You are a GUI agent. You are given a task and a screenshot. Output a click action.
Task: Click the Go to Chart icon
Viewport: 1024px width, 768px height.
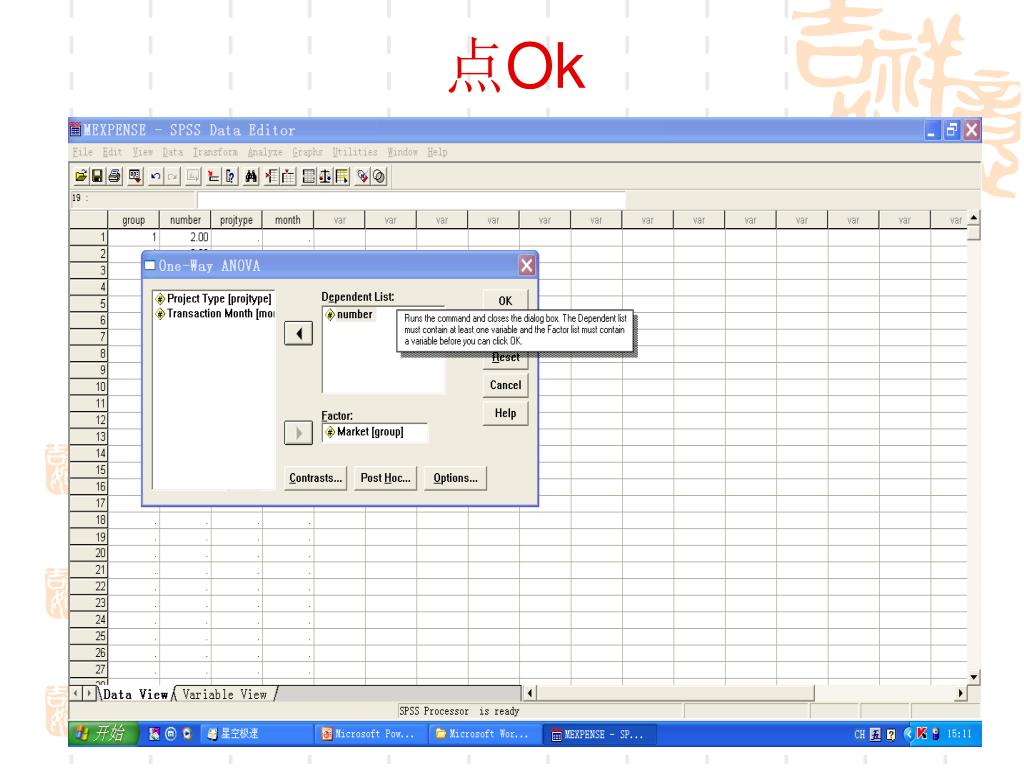pos(193,176)
